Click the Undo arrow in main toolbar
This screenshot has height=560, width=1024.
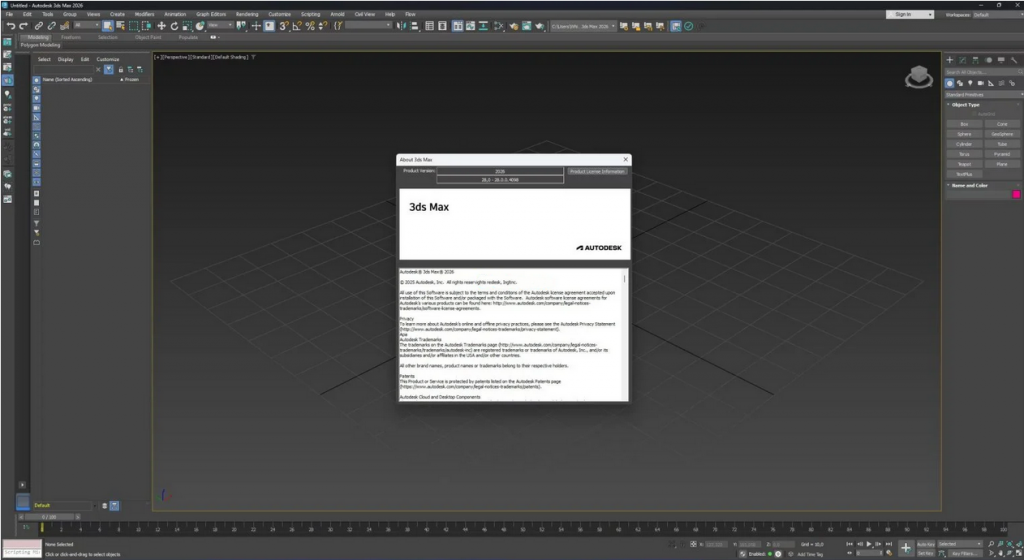click(x=10, y=26)
